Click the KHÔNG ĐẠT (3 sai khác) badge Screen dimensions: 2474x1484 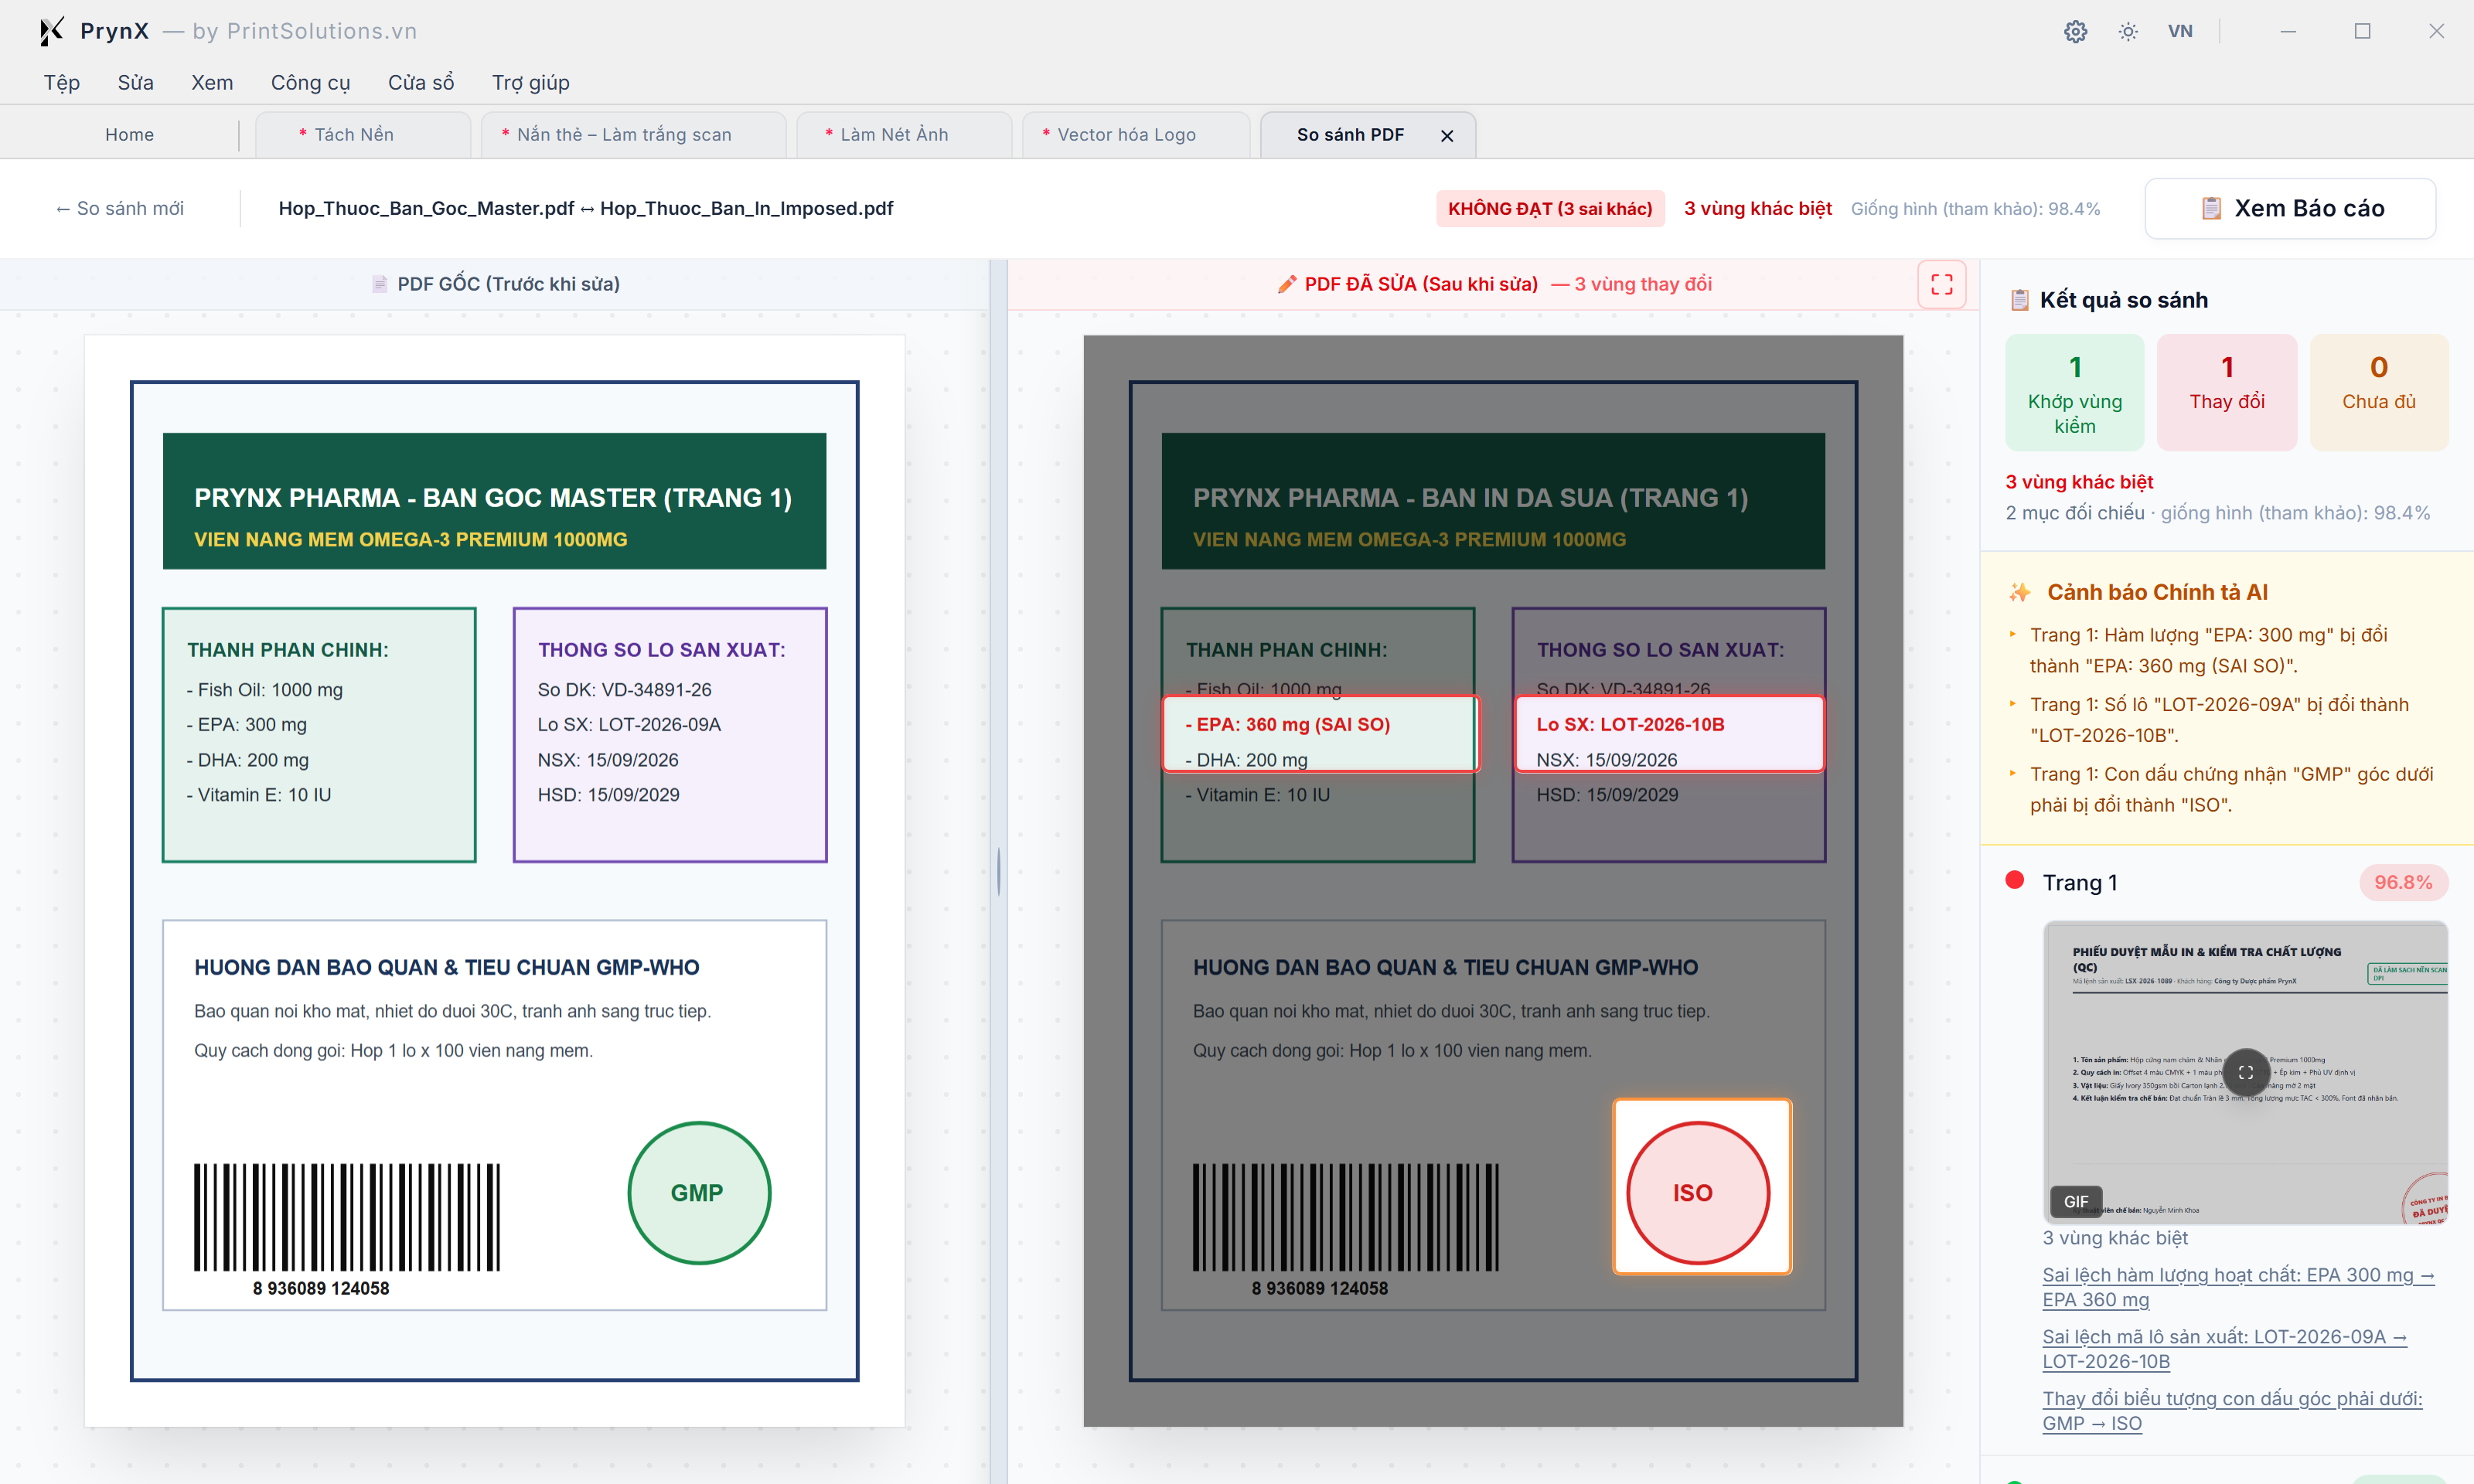tap(1550, 208)
